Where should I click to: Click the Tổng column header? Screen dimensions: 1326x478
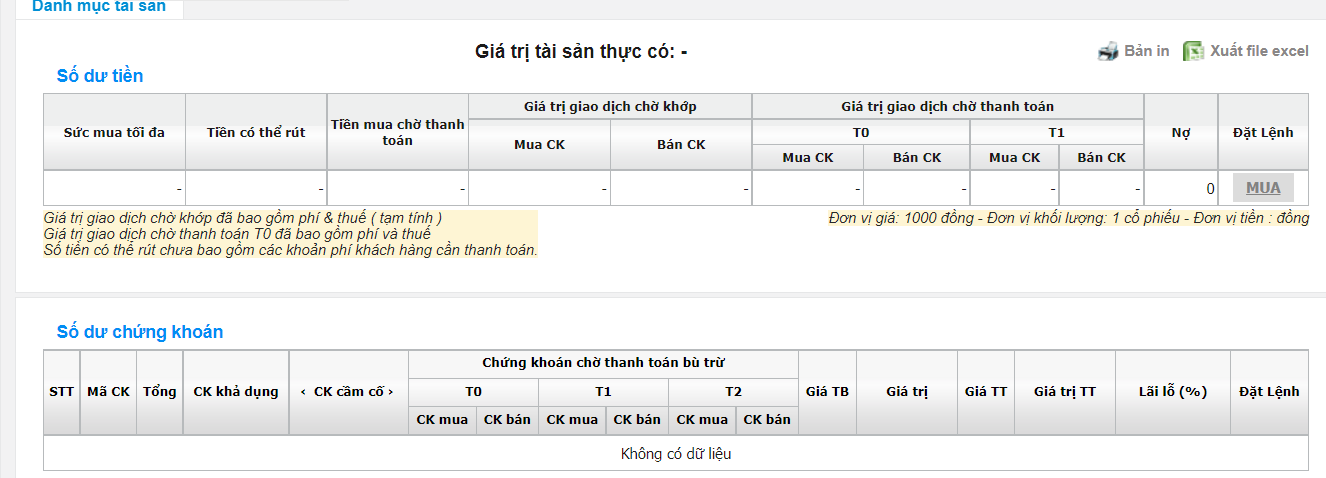coord(160,392)
